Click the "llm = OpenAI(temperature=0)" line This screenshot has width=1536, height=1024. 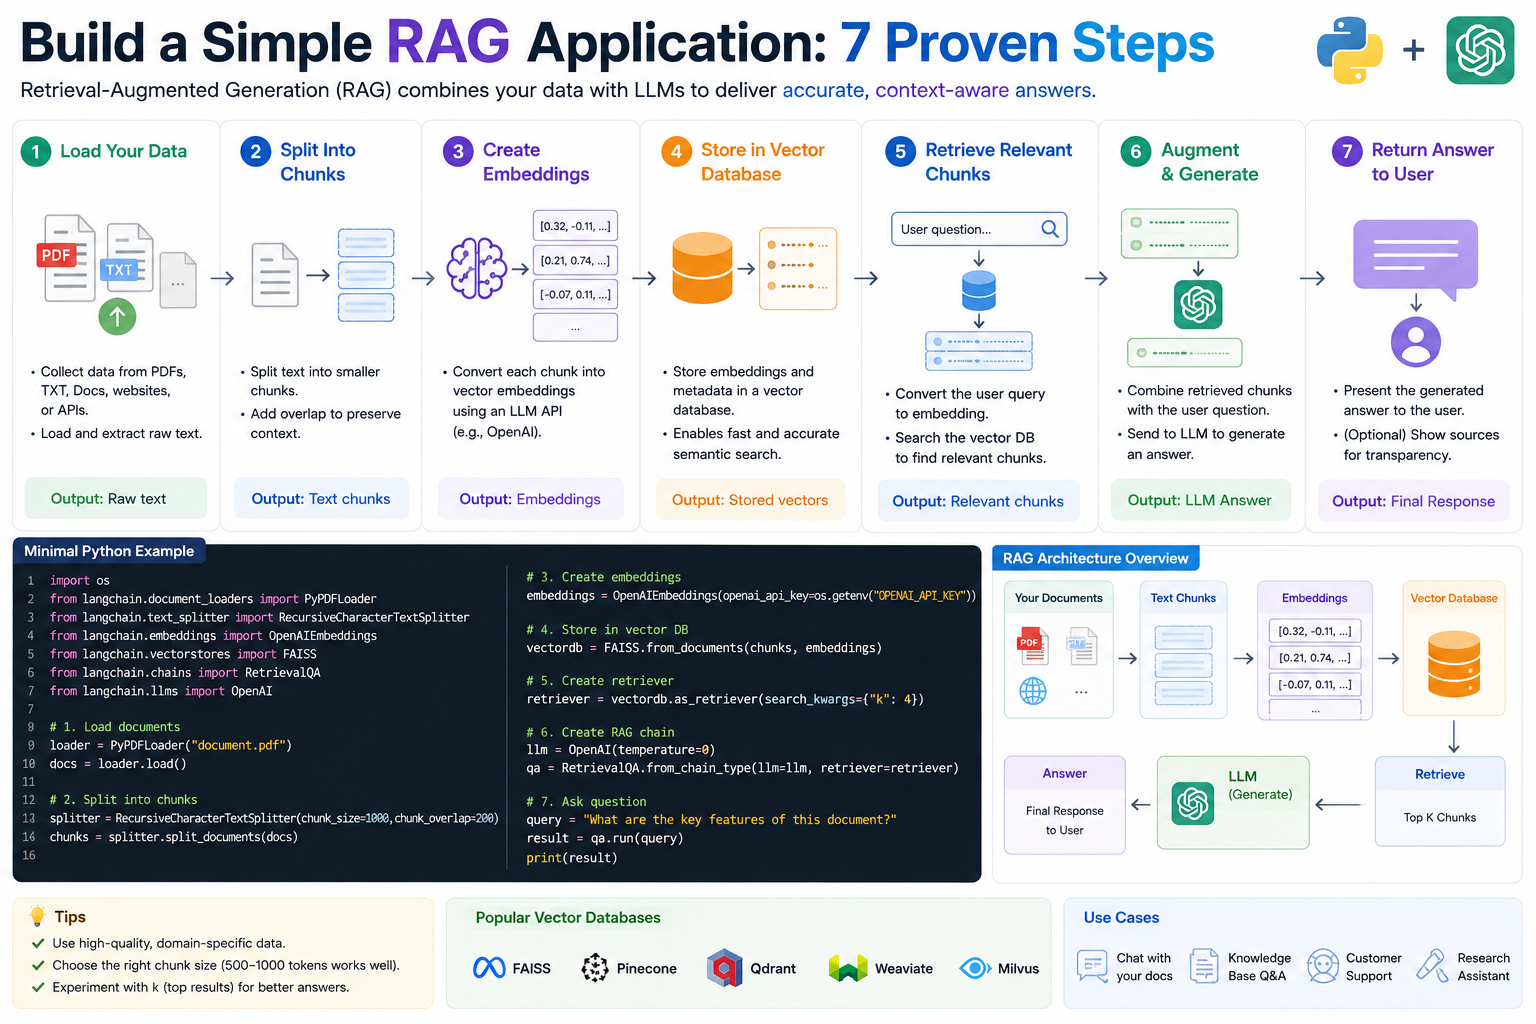620,749
